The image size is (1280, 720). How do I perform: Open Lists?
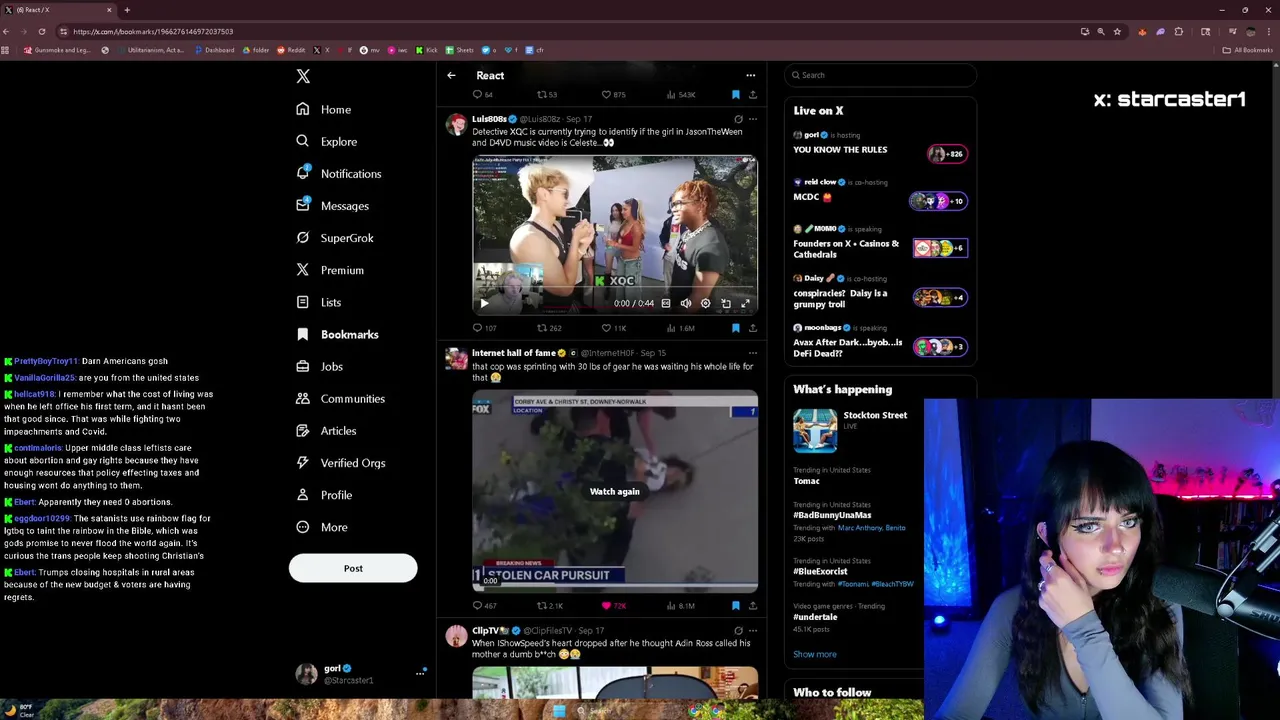(318, 302)
